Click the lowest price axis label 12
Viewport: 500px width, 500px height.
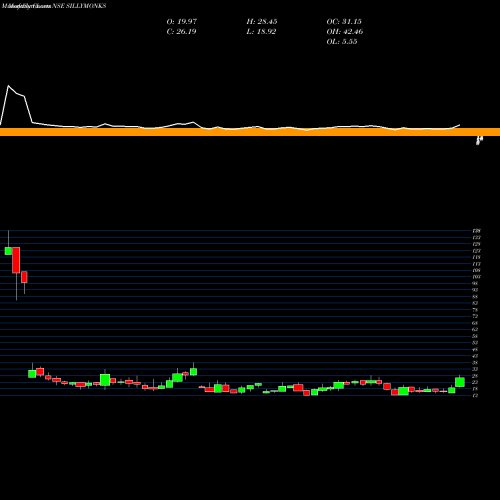click(x=475, y=395)
